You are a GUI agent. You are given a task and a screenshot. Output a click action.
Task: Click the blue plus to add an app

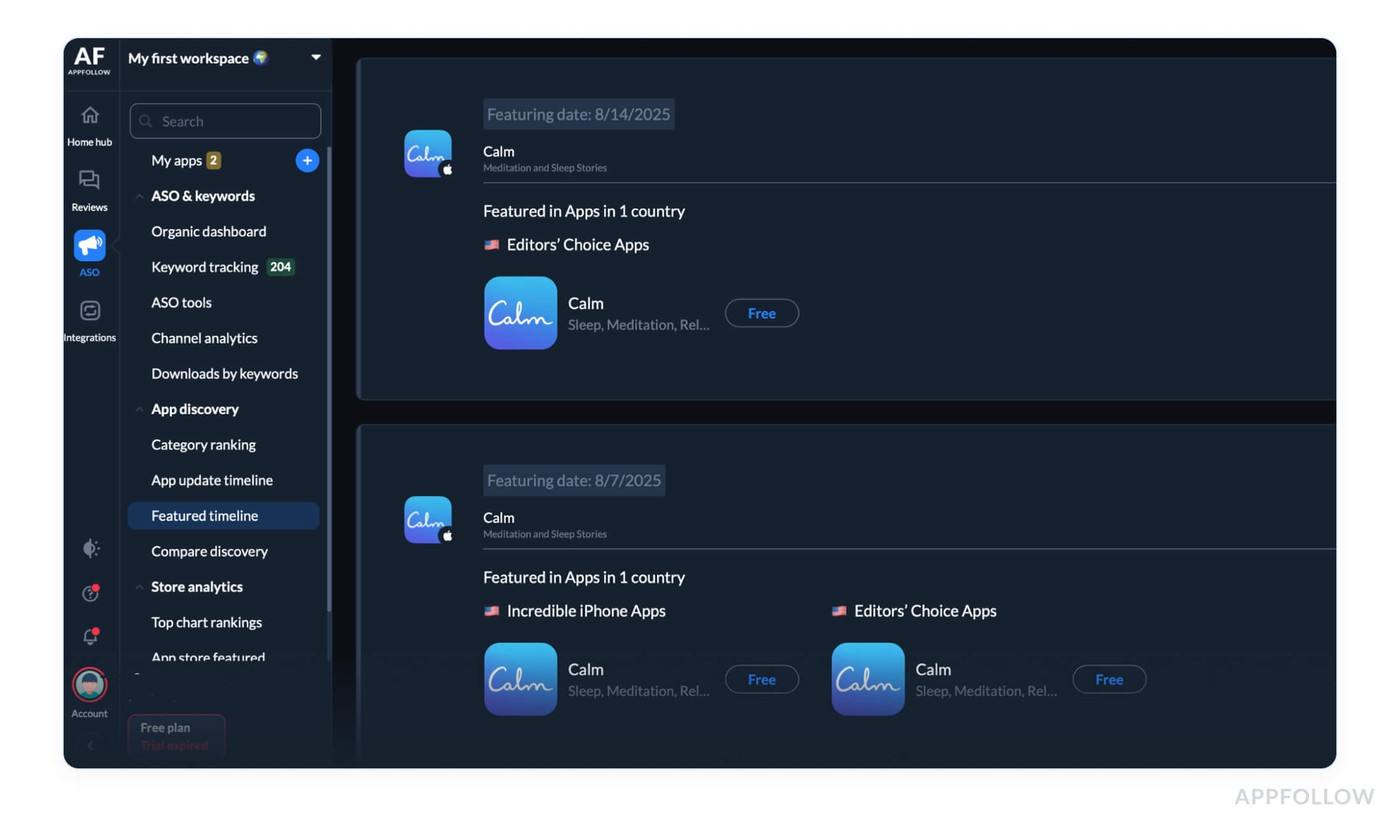(307, 160)
